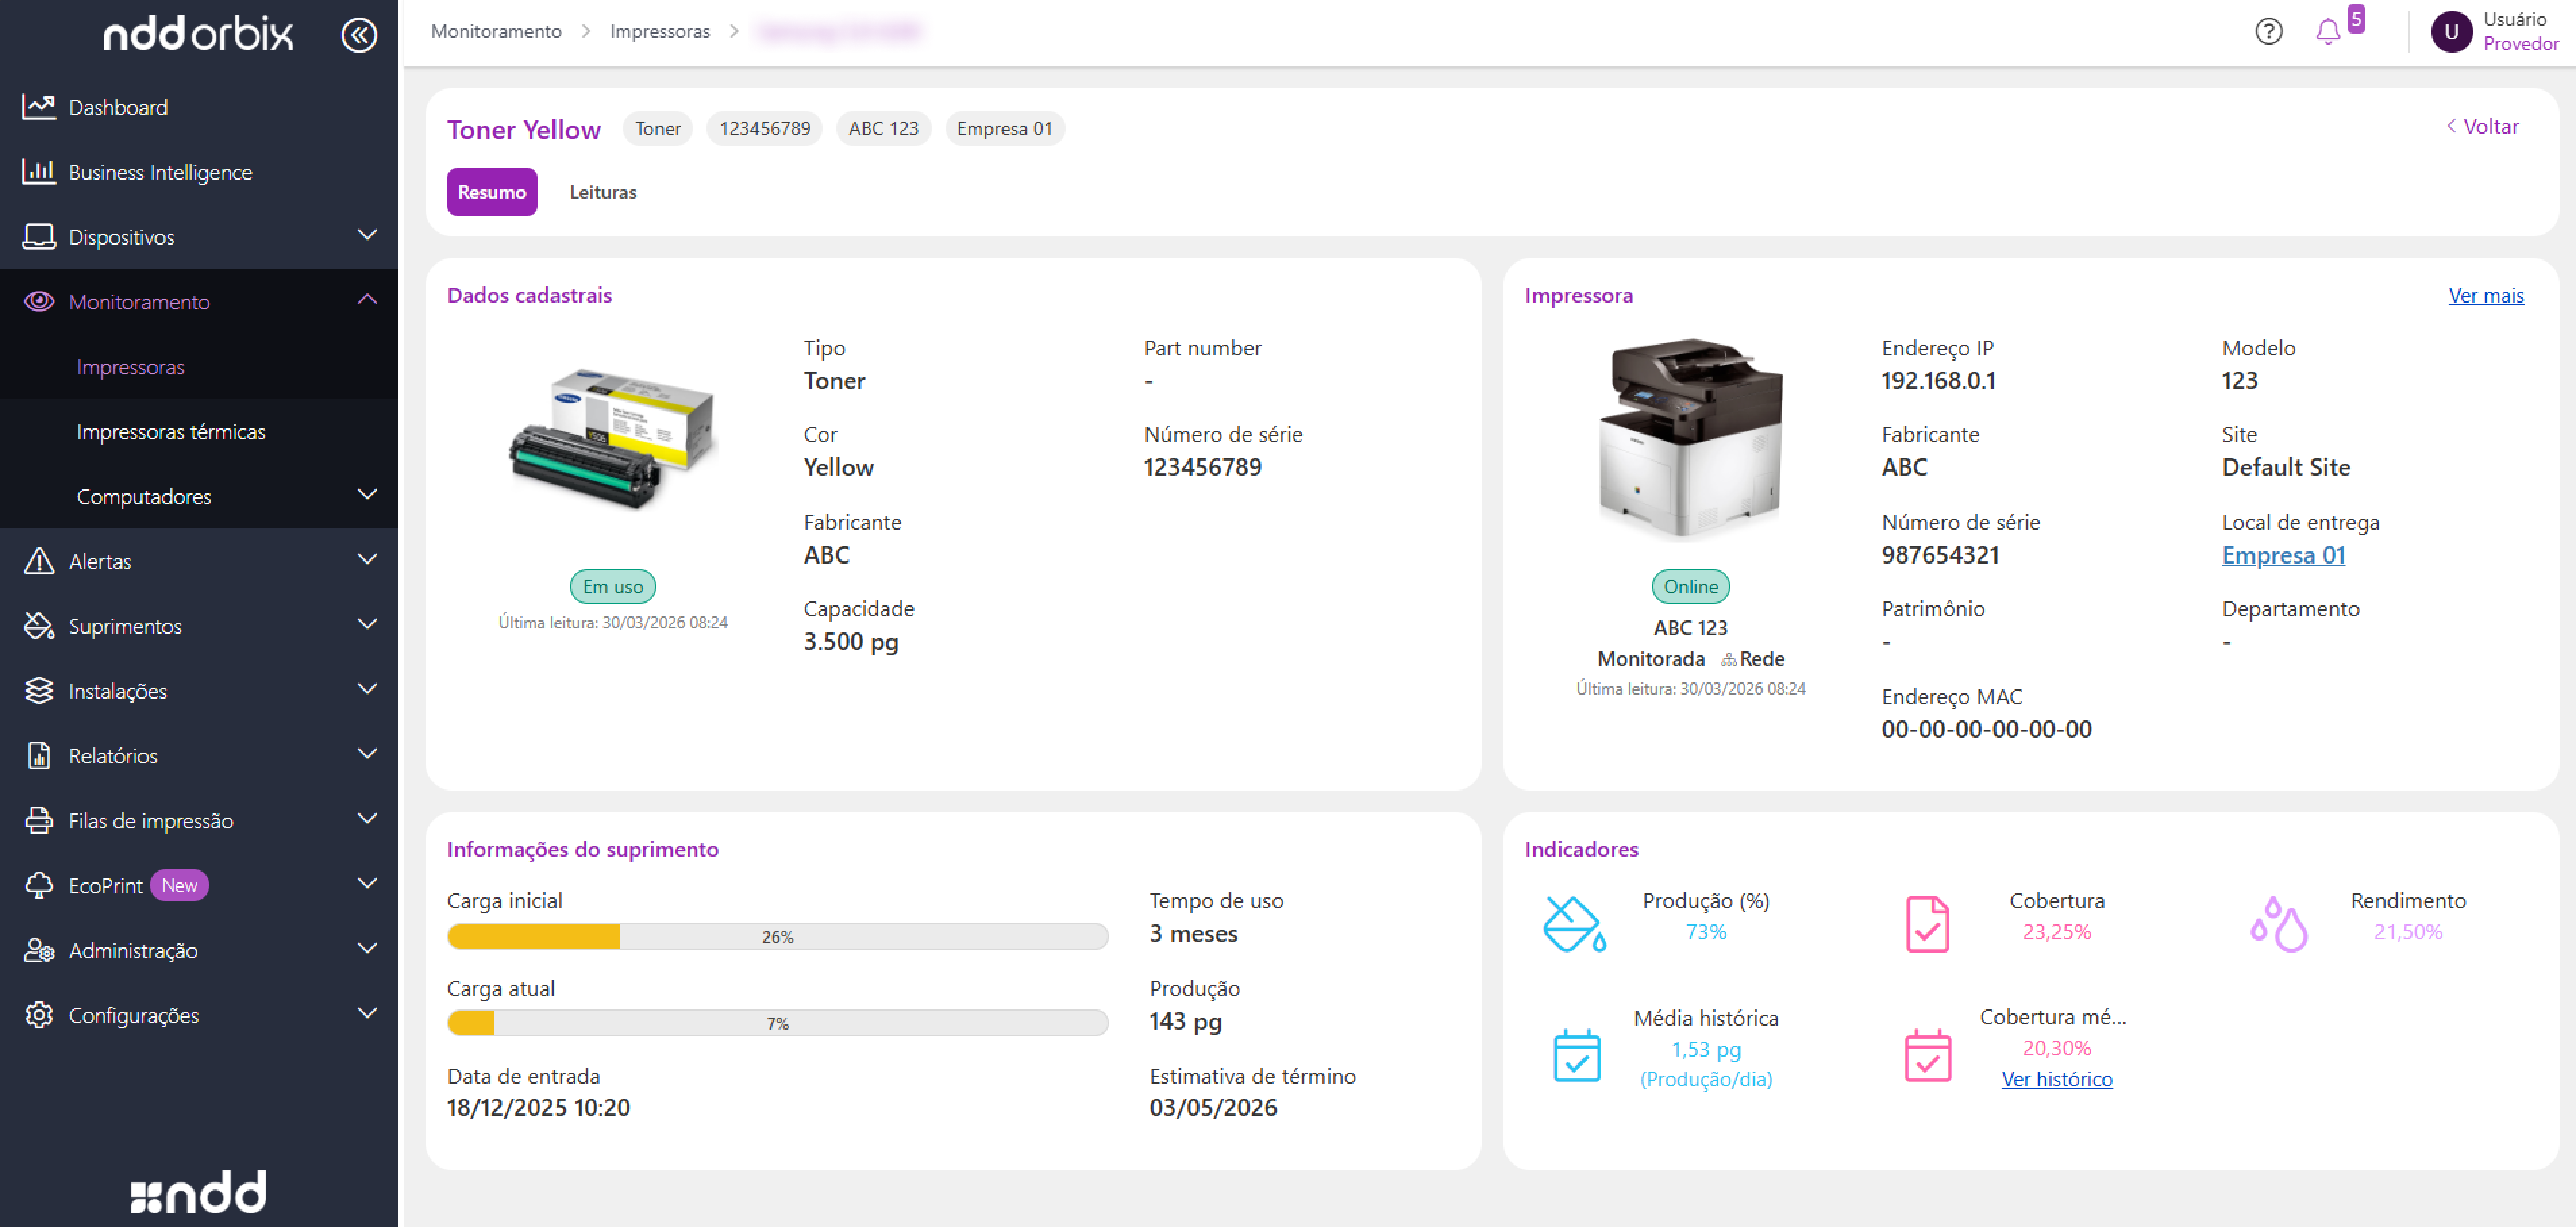The width and height of the screenshot is (2576, 1227).
Task: Select the Resumo tab
Action: (x=491, y=192)
